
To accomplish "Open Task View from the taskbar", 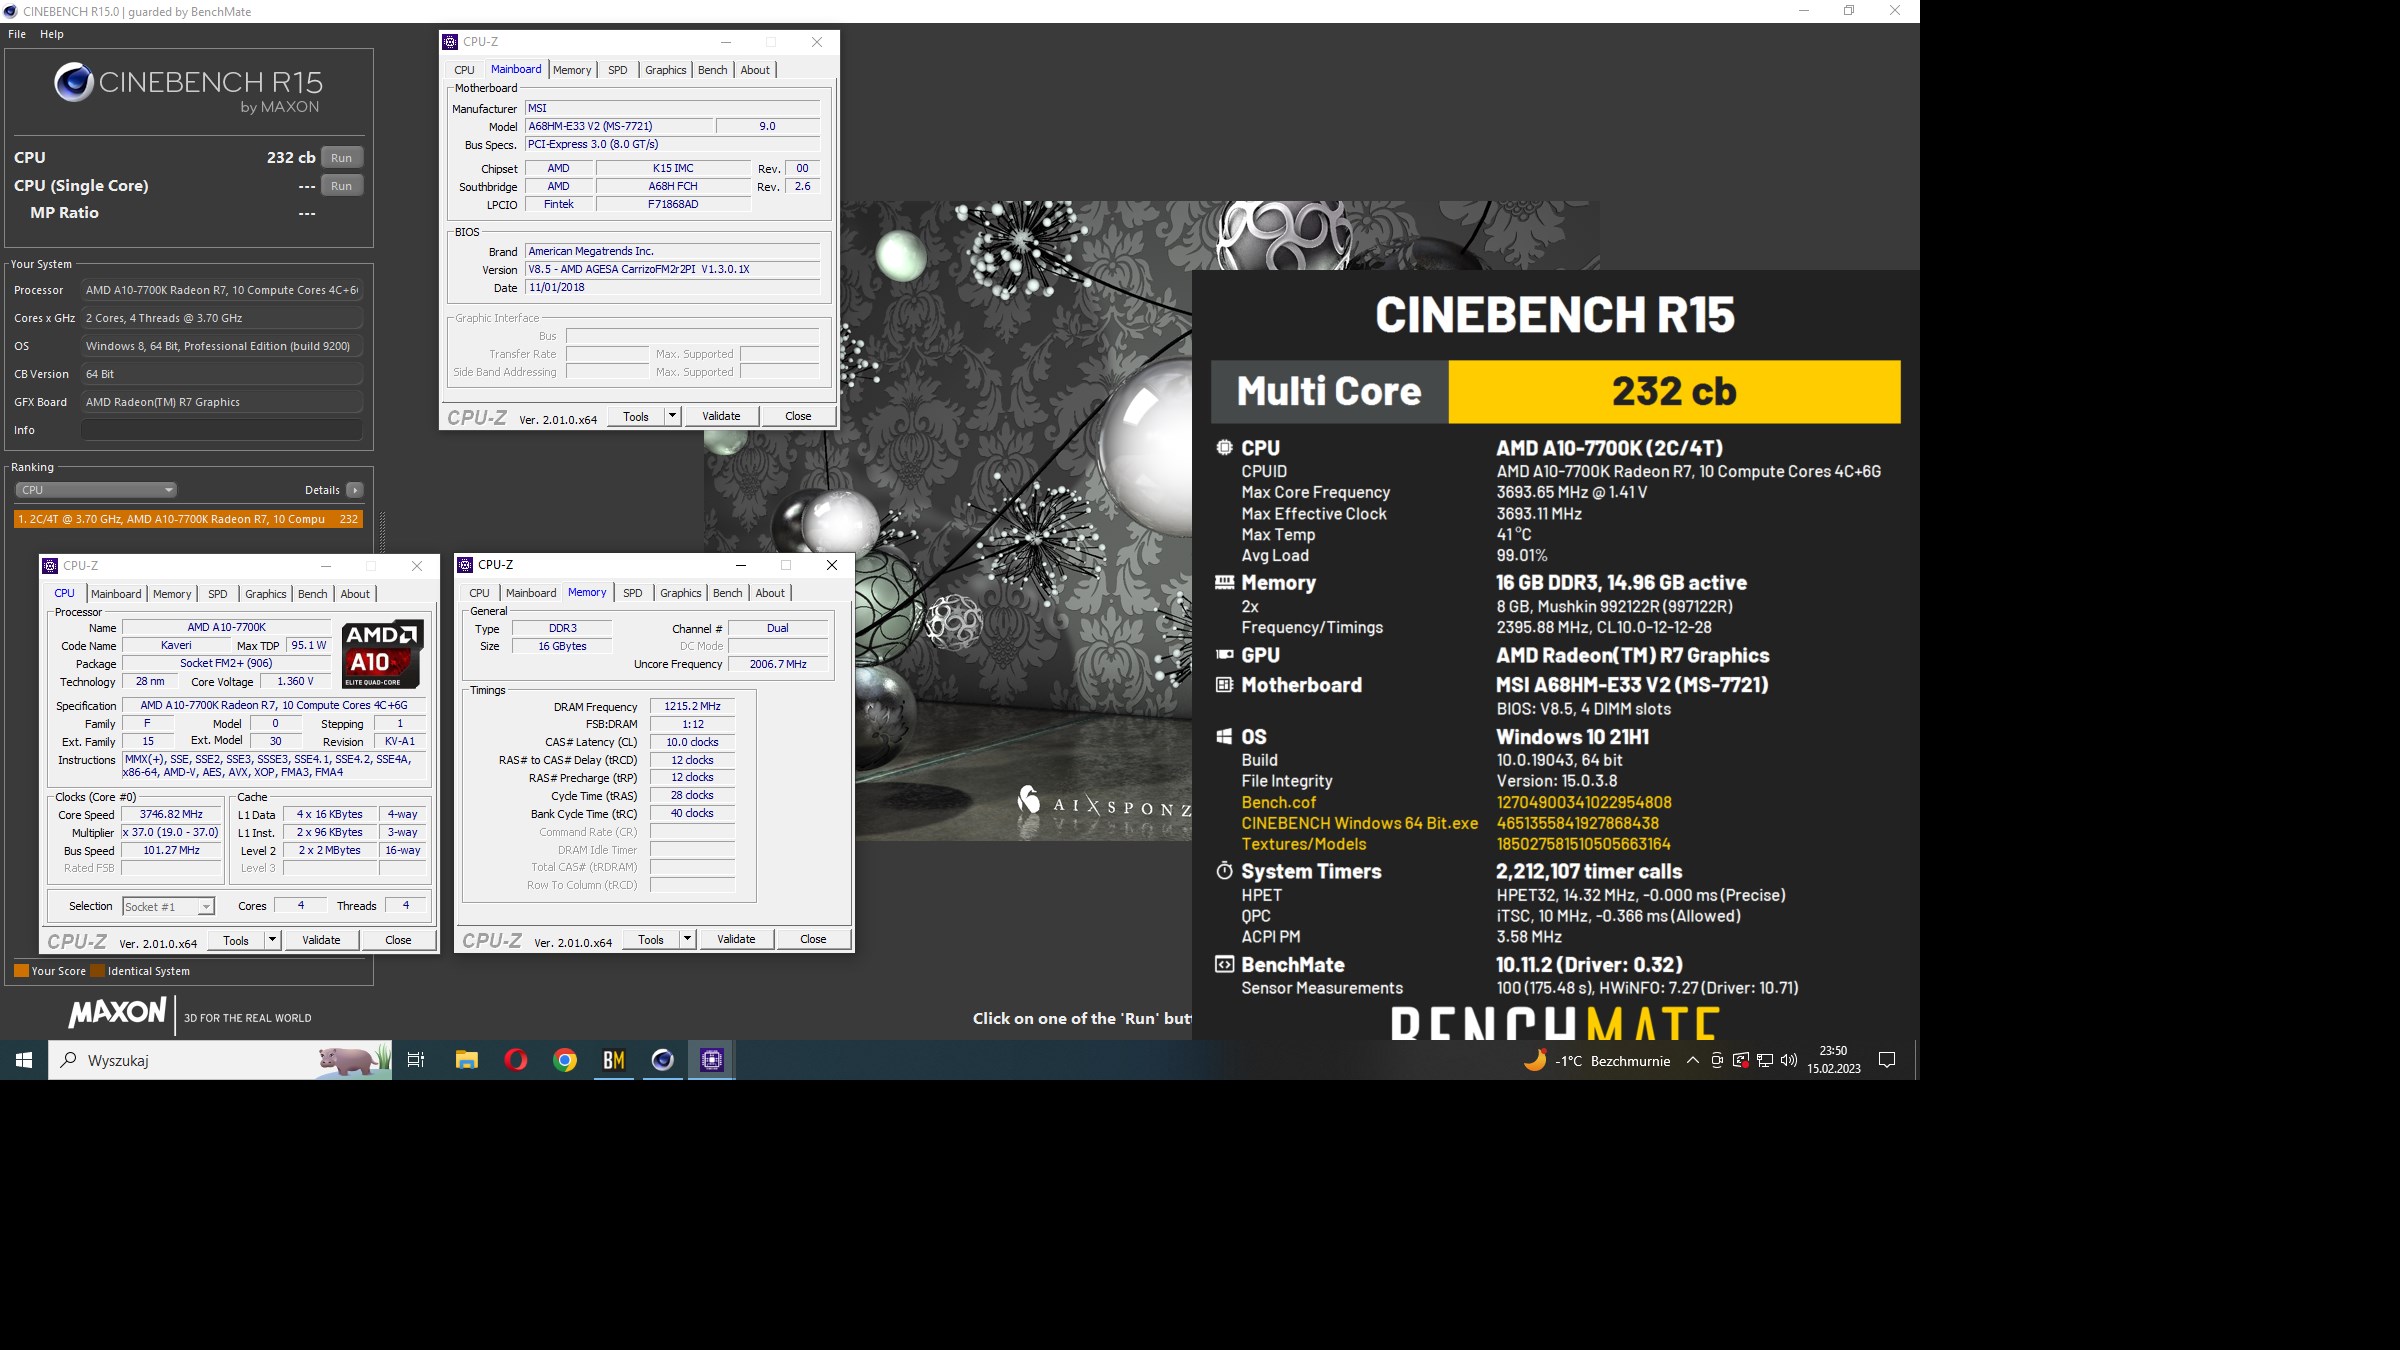I will (416, 1060).
